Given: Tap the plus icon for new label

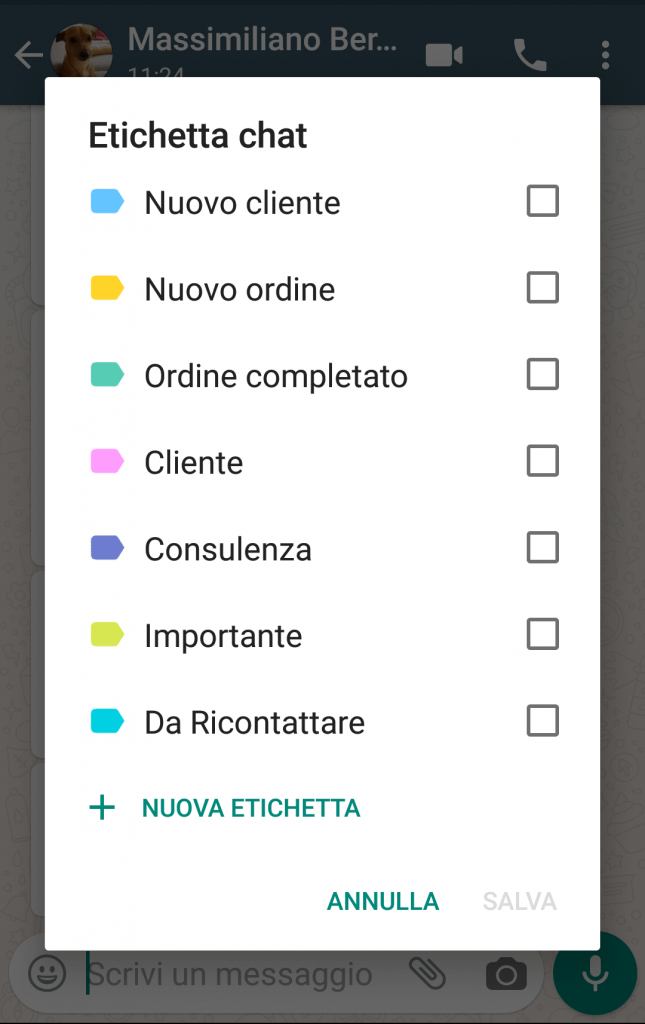Looking at the screenshot, I should click(x=102, y=808).
